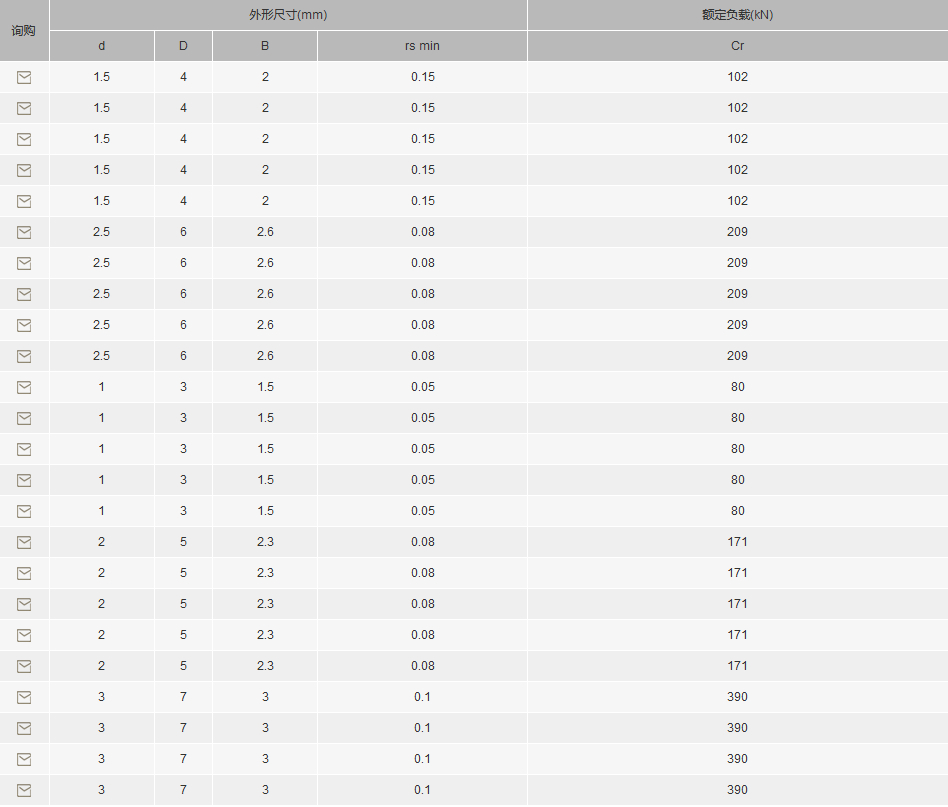Click the inquiry envelope of first Cr 171 row
Screen dimensions: 948x807
(x=24, y=542)
